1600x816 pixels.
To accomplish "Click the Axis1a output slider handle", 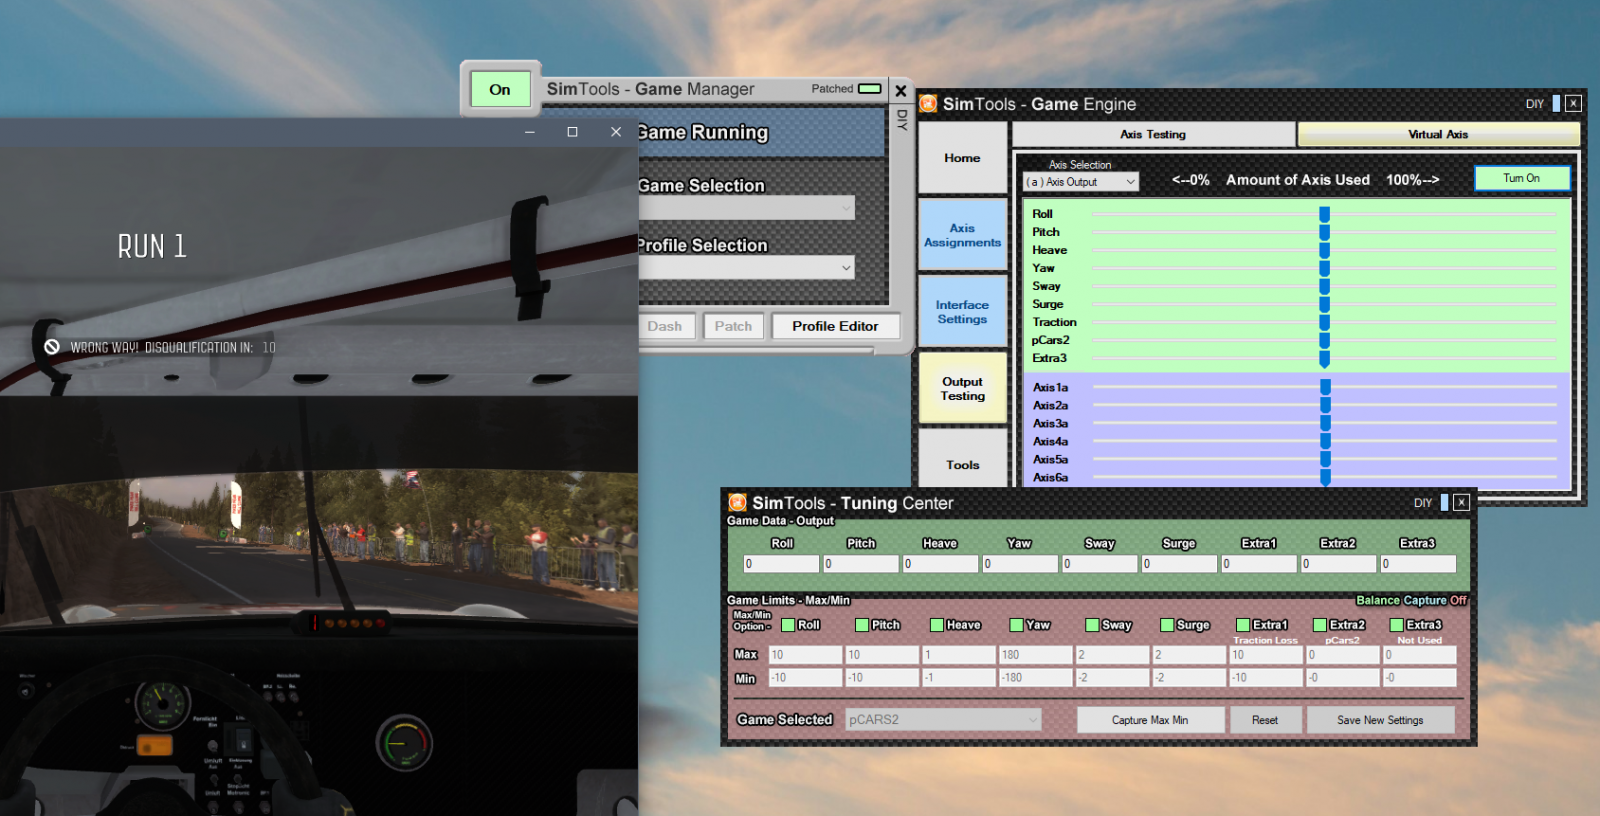I will 1325,387.
